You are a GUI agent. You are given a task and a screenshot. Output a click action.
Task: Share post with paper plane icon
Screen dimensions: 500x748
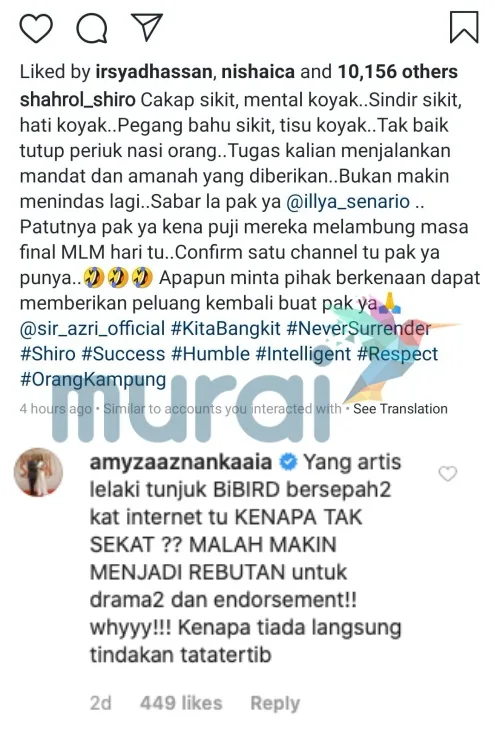[x=147, y=27]
